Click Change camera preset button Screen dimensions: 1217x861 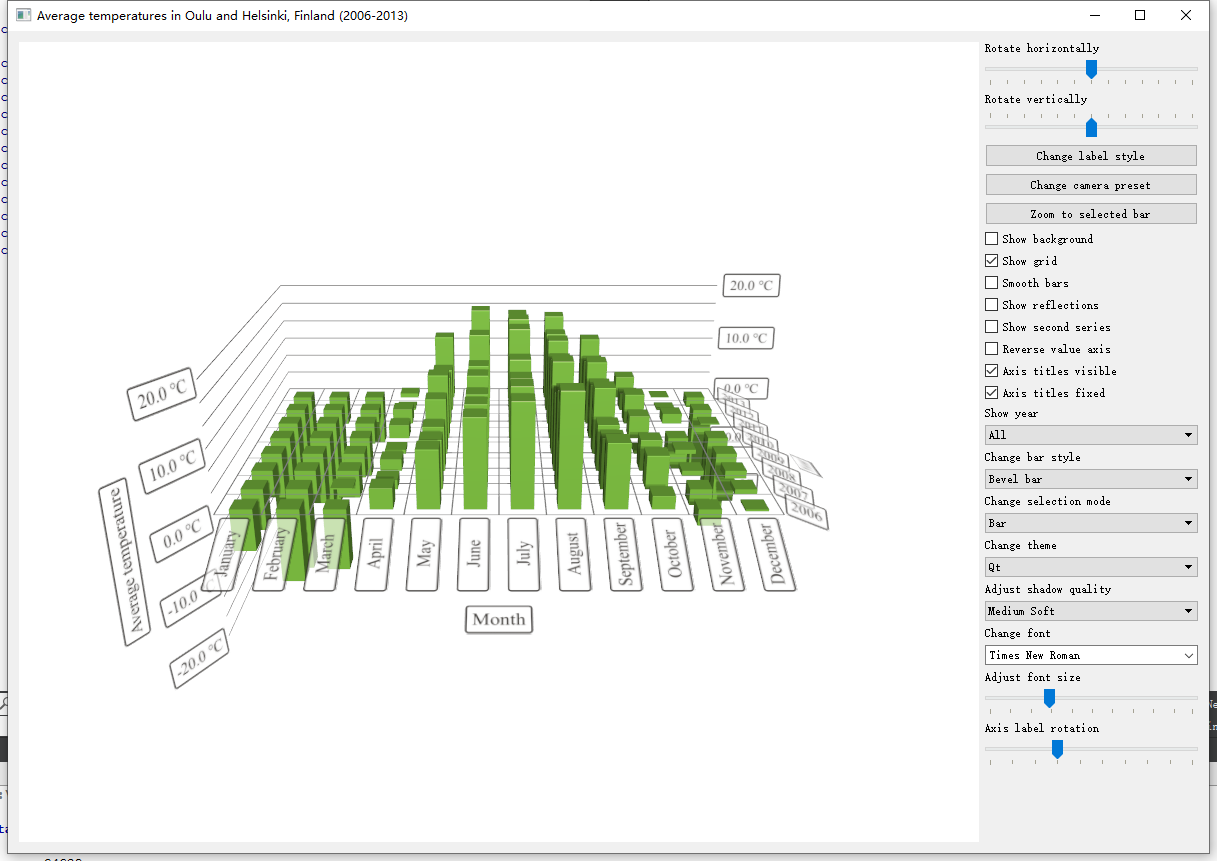[1091, 185]
